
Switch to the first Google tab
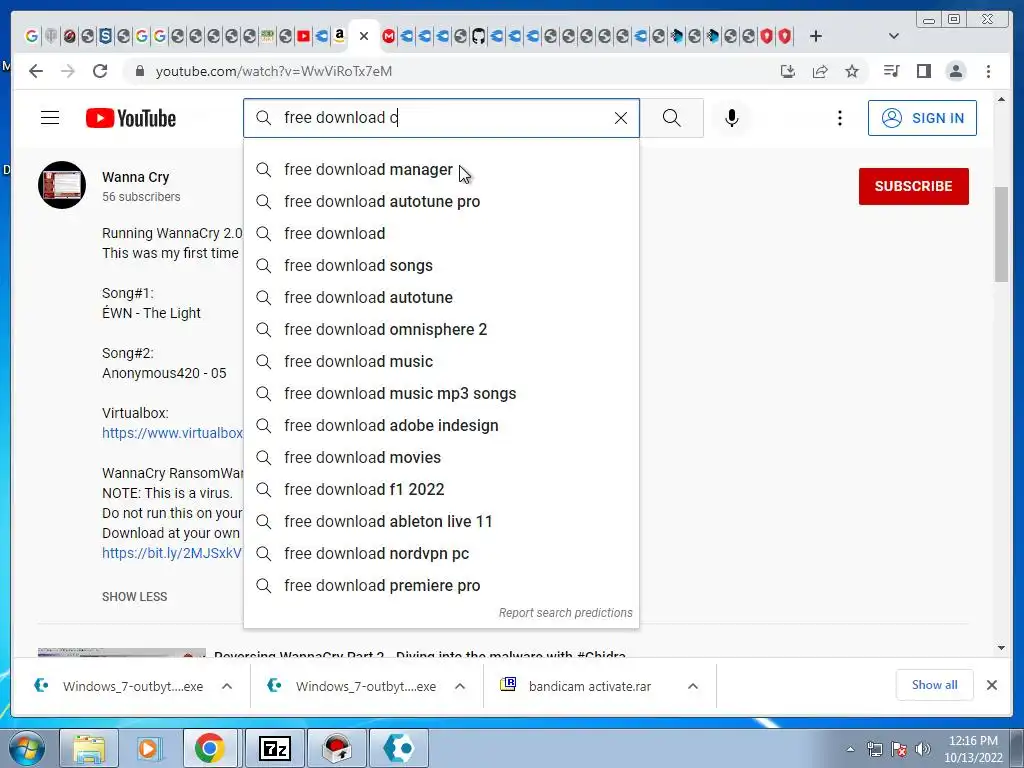pyautogui.click(x=31, y=37)
